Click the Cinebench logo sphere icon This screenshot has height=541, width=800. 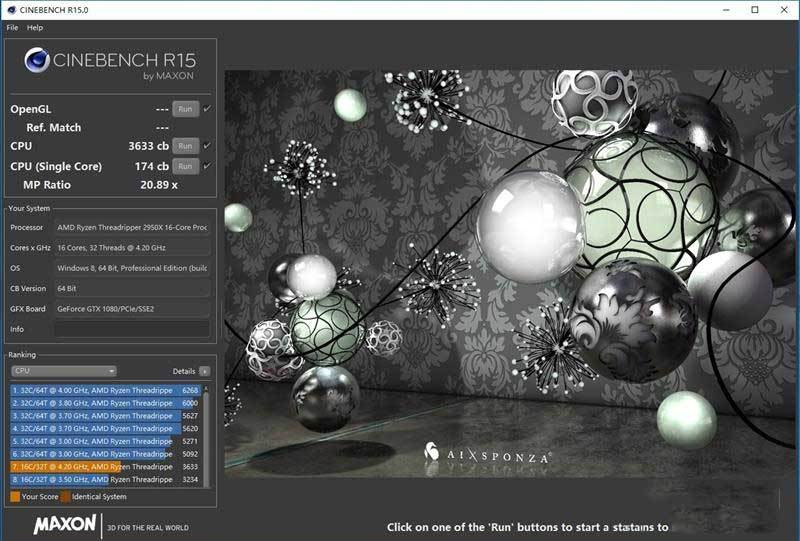(39, 60)
